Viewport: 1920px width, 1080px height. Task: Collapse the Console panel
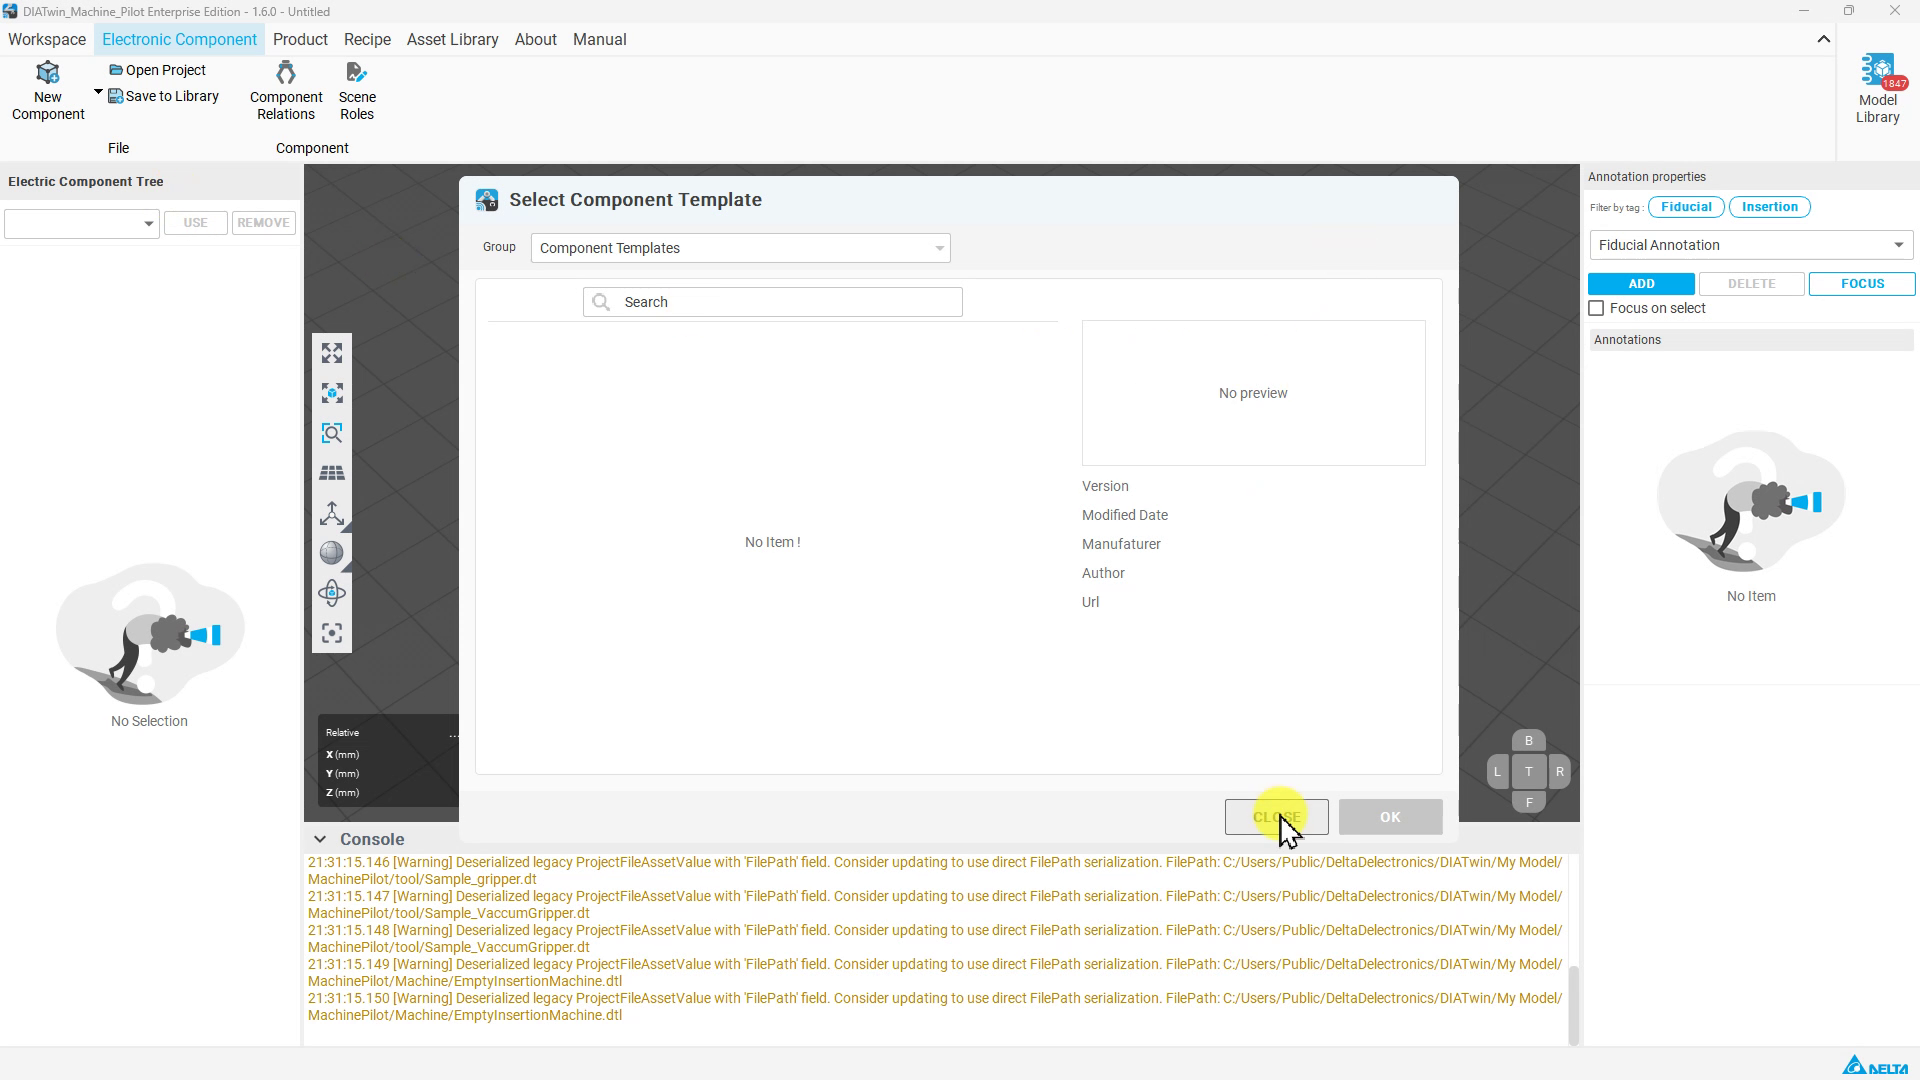pos(319,839)
